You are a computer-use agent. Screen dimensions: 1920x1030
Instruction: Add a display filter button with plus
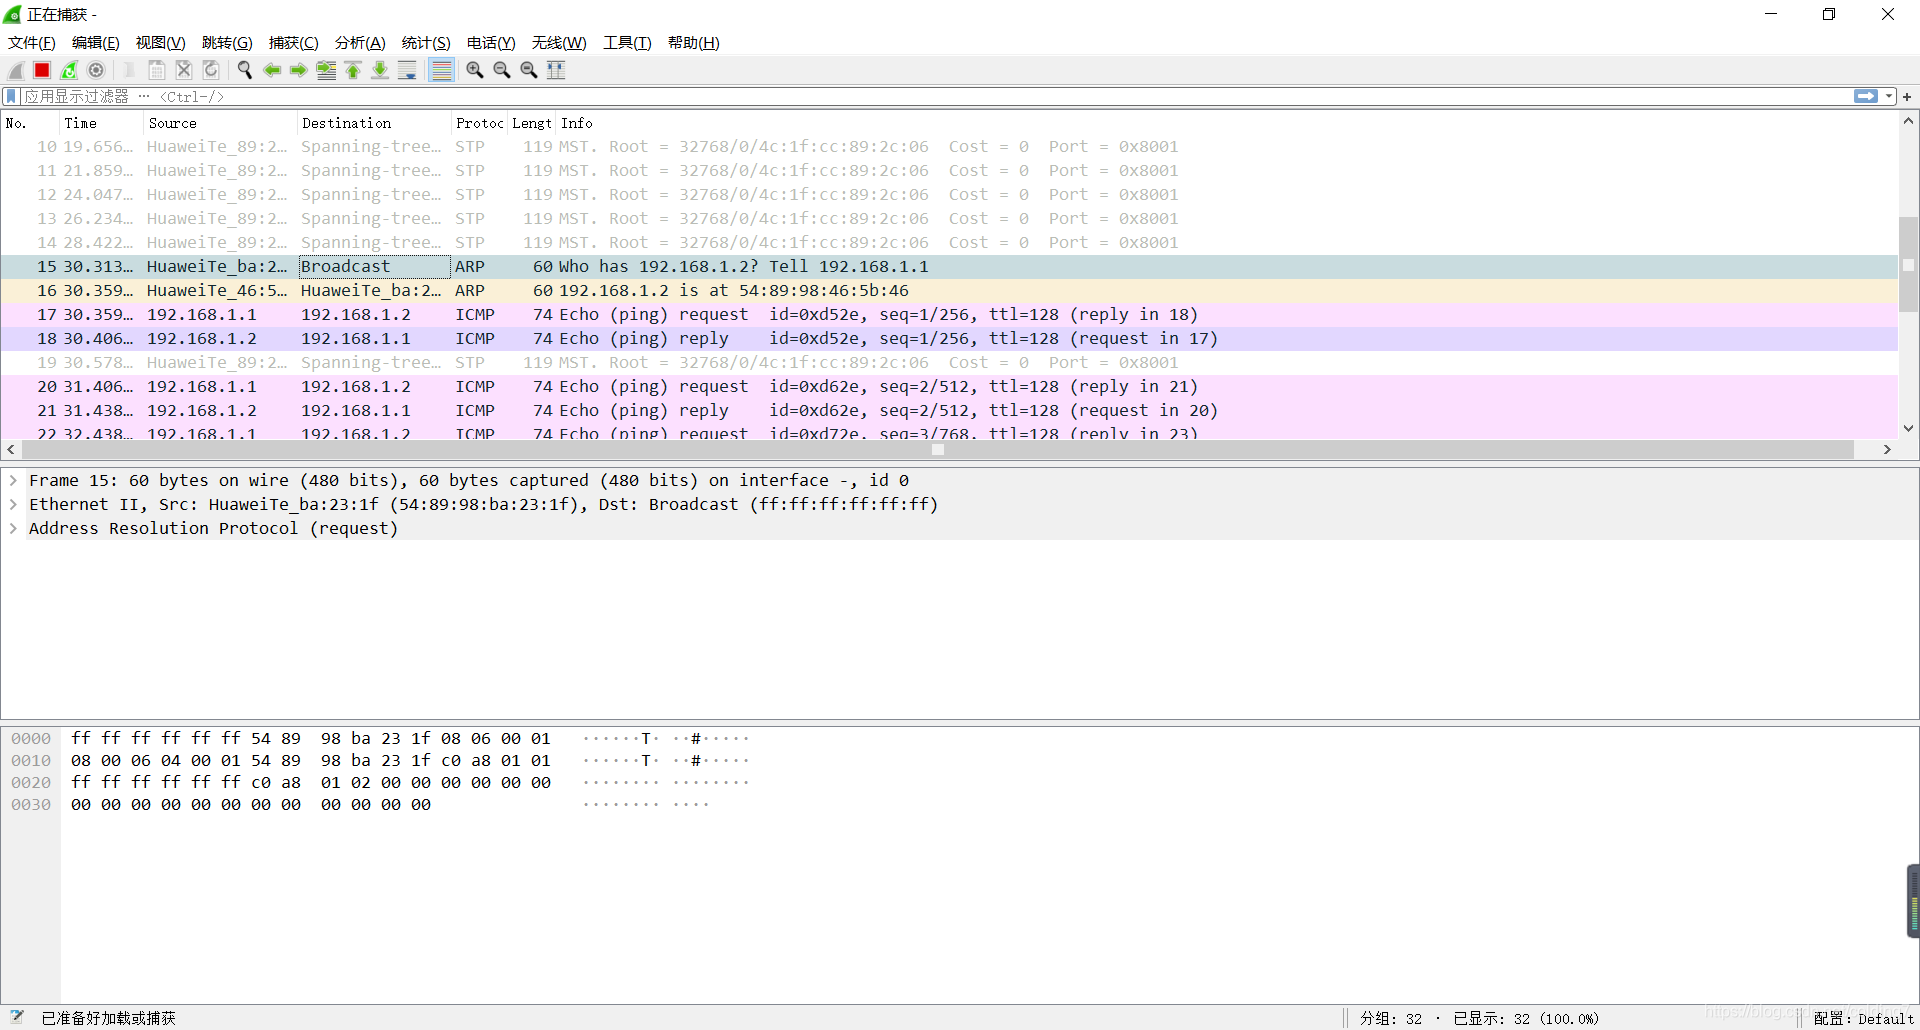(1907, 96)
